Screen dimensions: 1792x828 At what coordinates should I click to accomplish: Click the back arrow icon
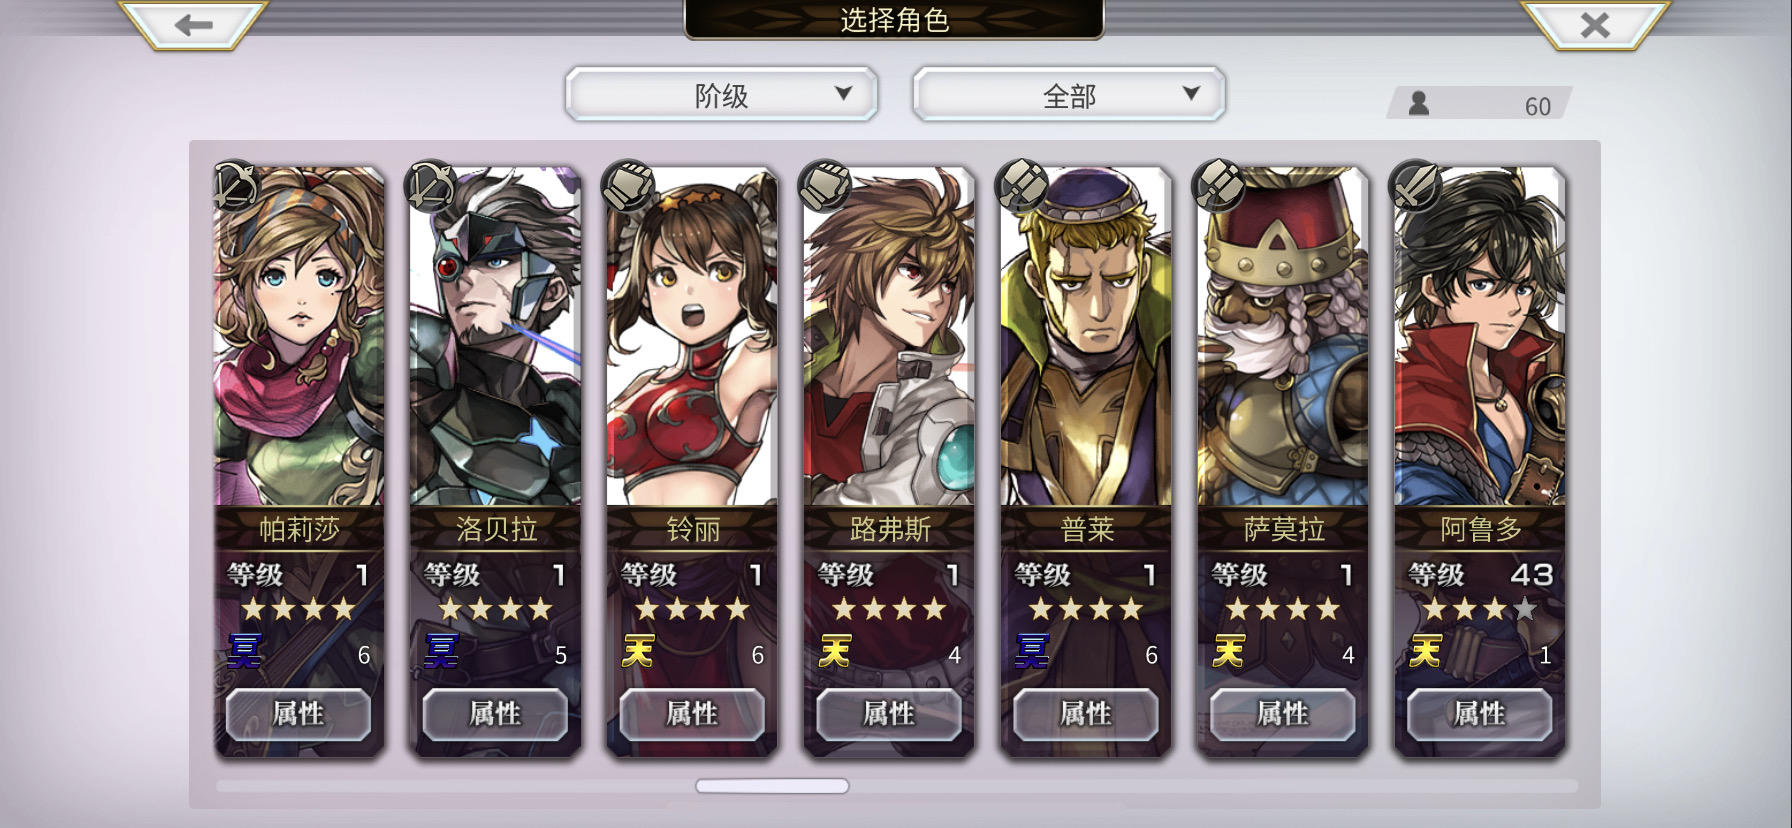[193, 25]
